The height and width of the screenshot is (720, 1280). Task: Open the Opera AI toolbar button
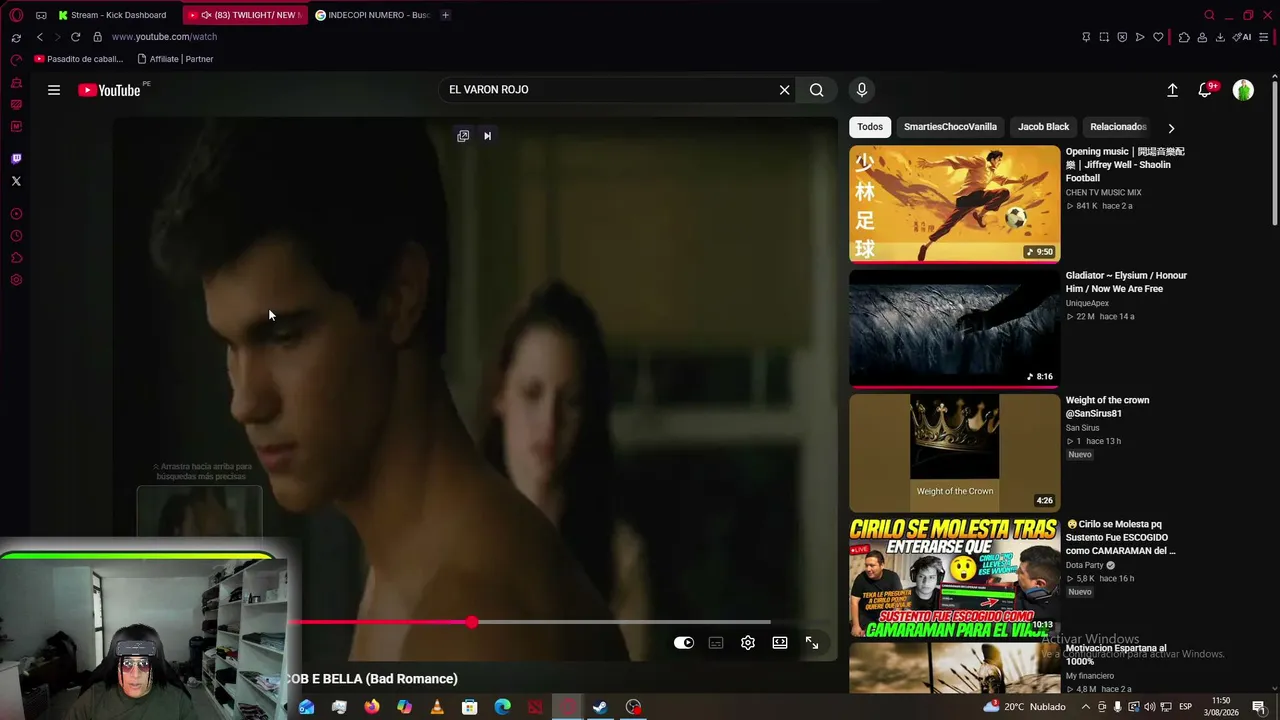pos(1242,37)
